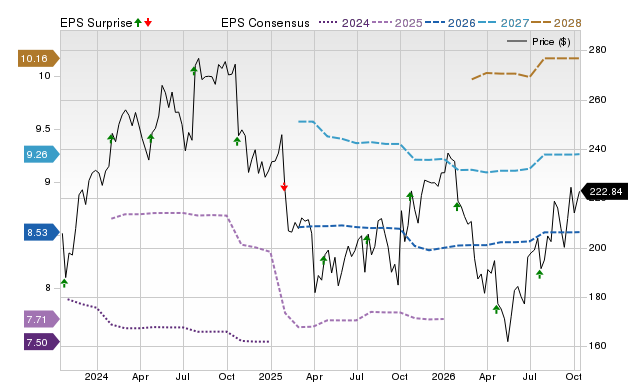Click the 2024 label on the date axis
The height and width of the screenshot is (382, 640).
click(x=96, y=376)
